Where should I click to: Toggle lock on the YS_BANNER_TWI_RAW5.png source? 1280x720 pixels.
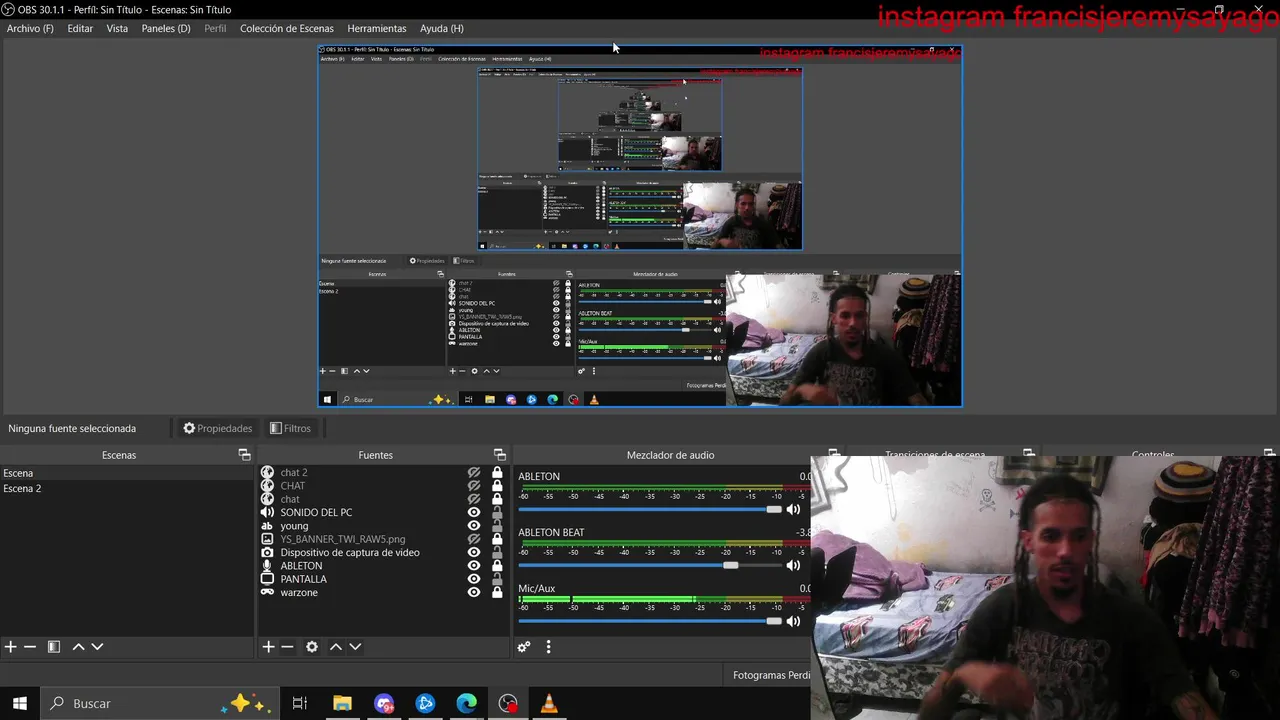[x=497, y=539]
